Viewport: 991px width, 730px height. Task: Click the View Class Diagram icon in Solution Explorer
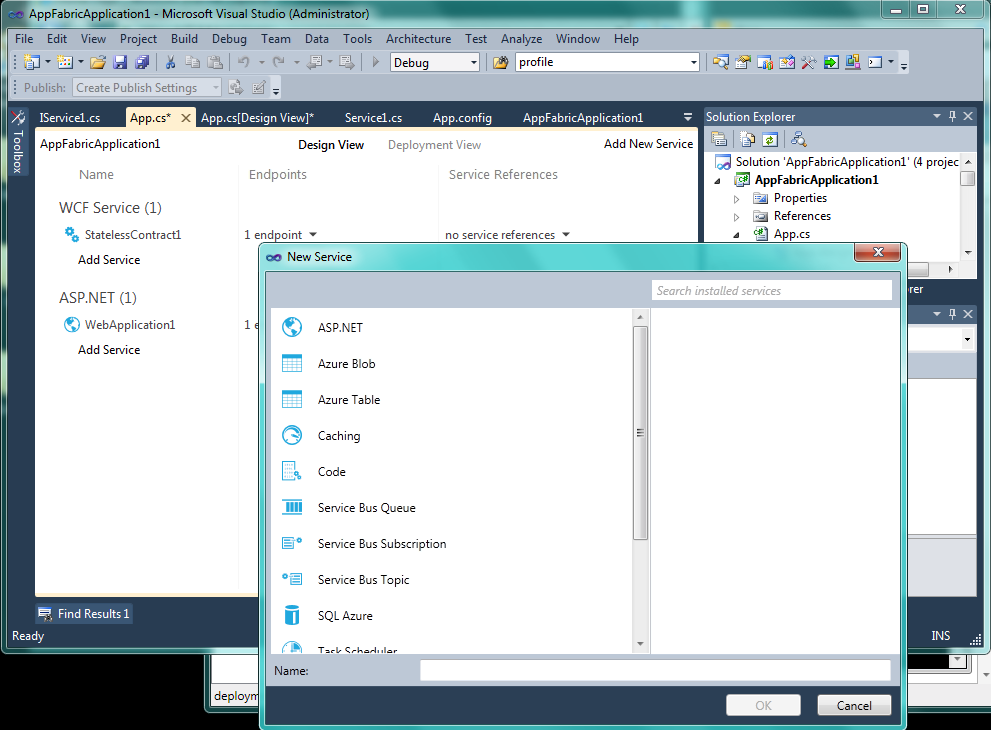point(798,139)
